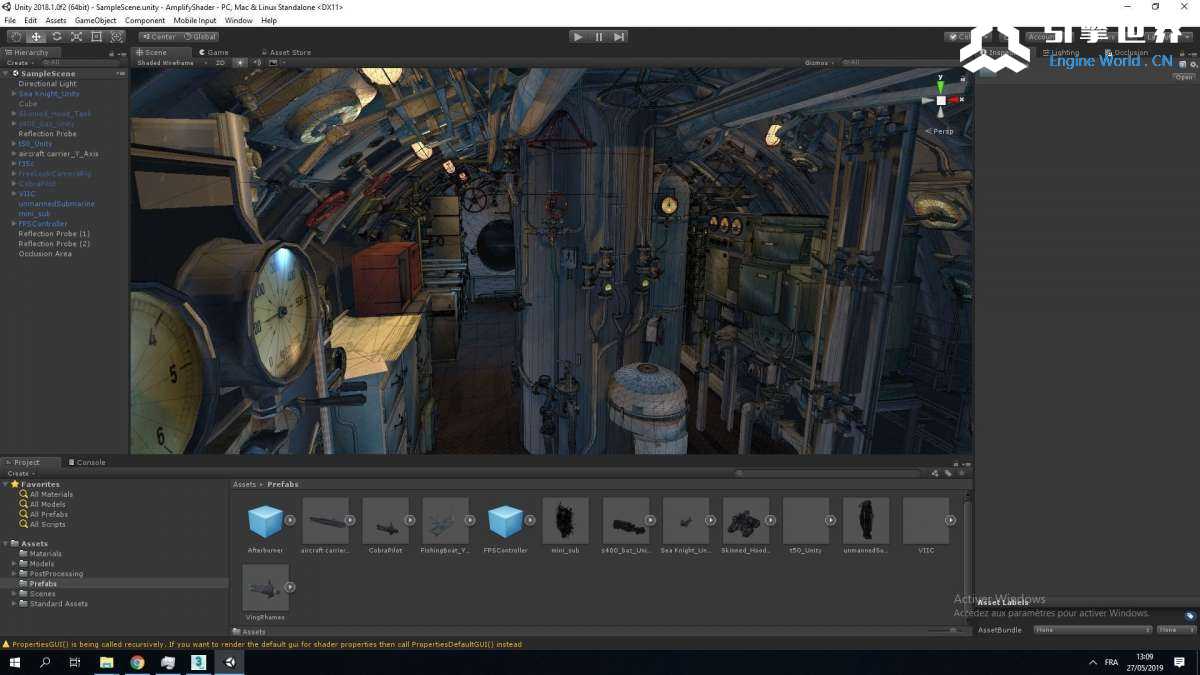Click Assets in Project breadcrumb
Viewport: 1200px width, 675px height.
point(245,484)
